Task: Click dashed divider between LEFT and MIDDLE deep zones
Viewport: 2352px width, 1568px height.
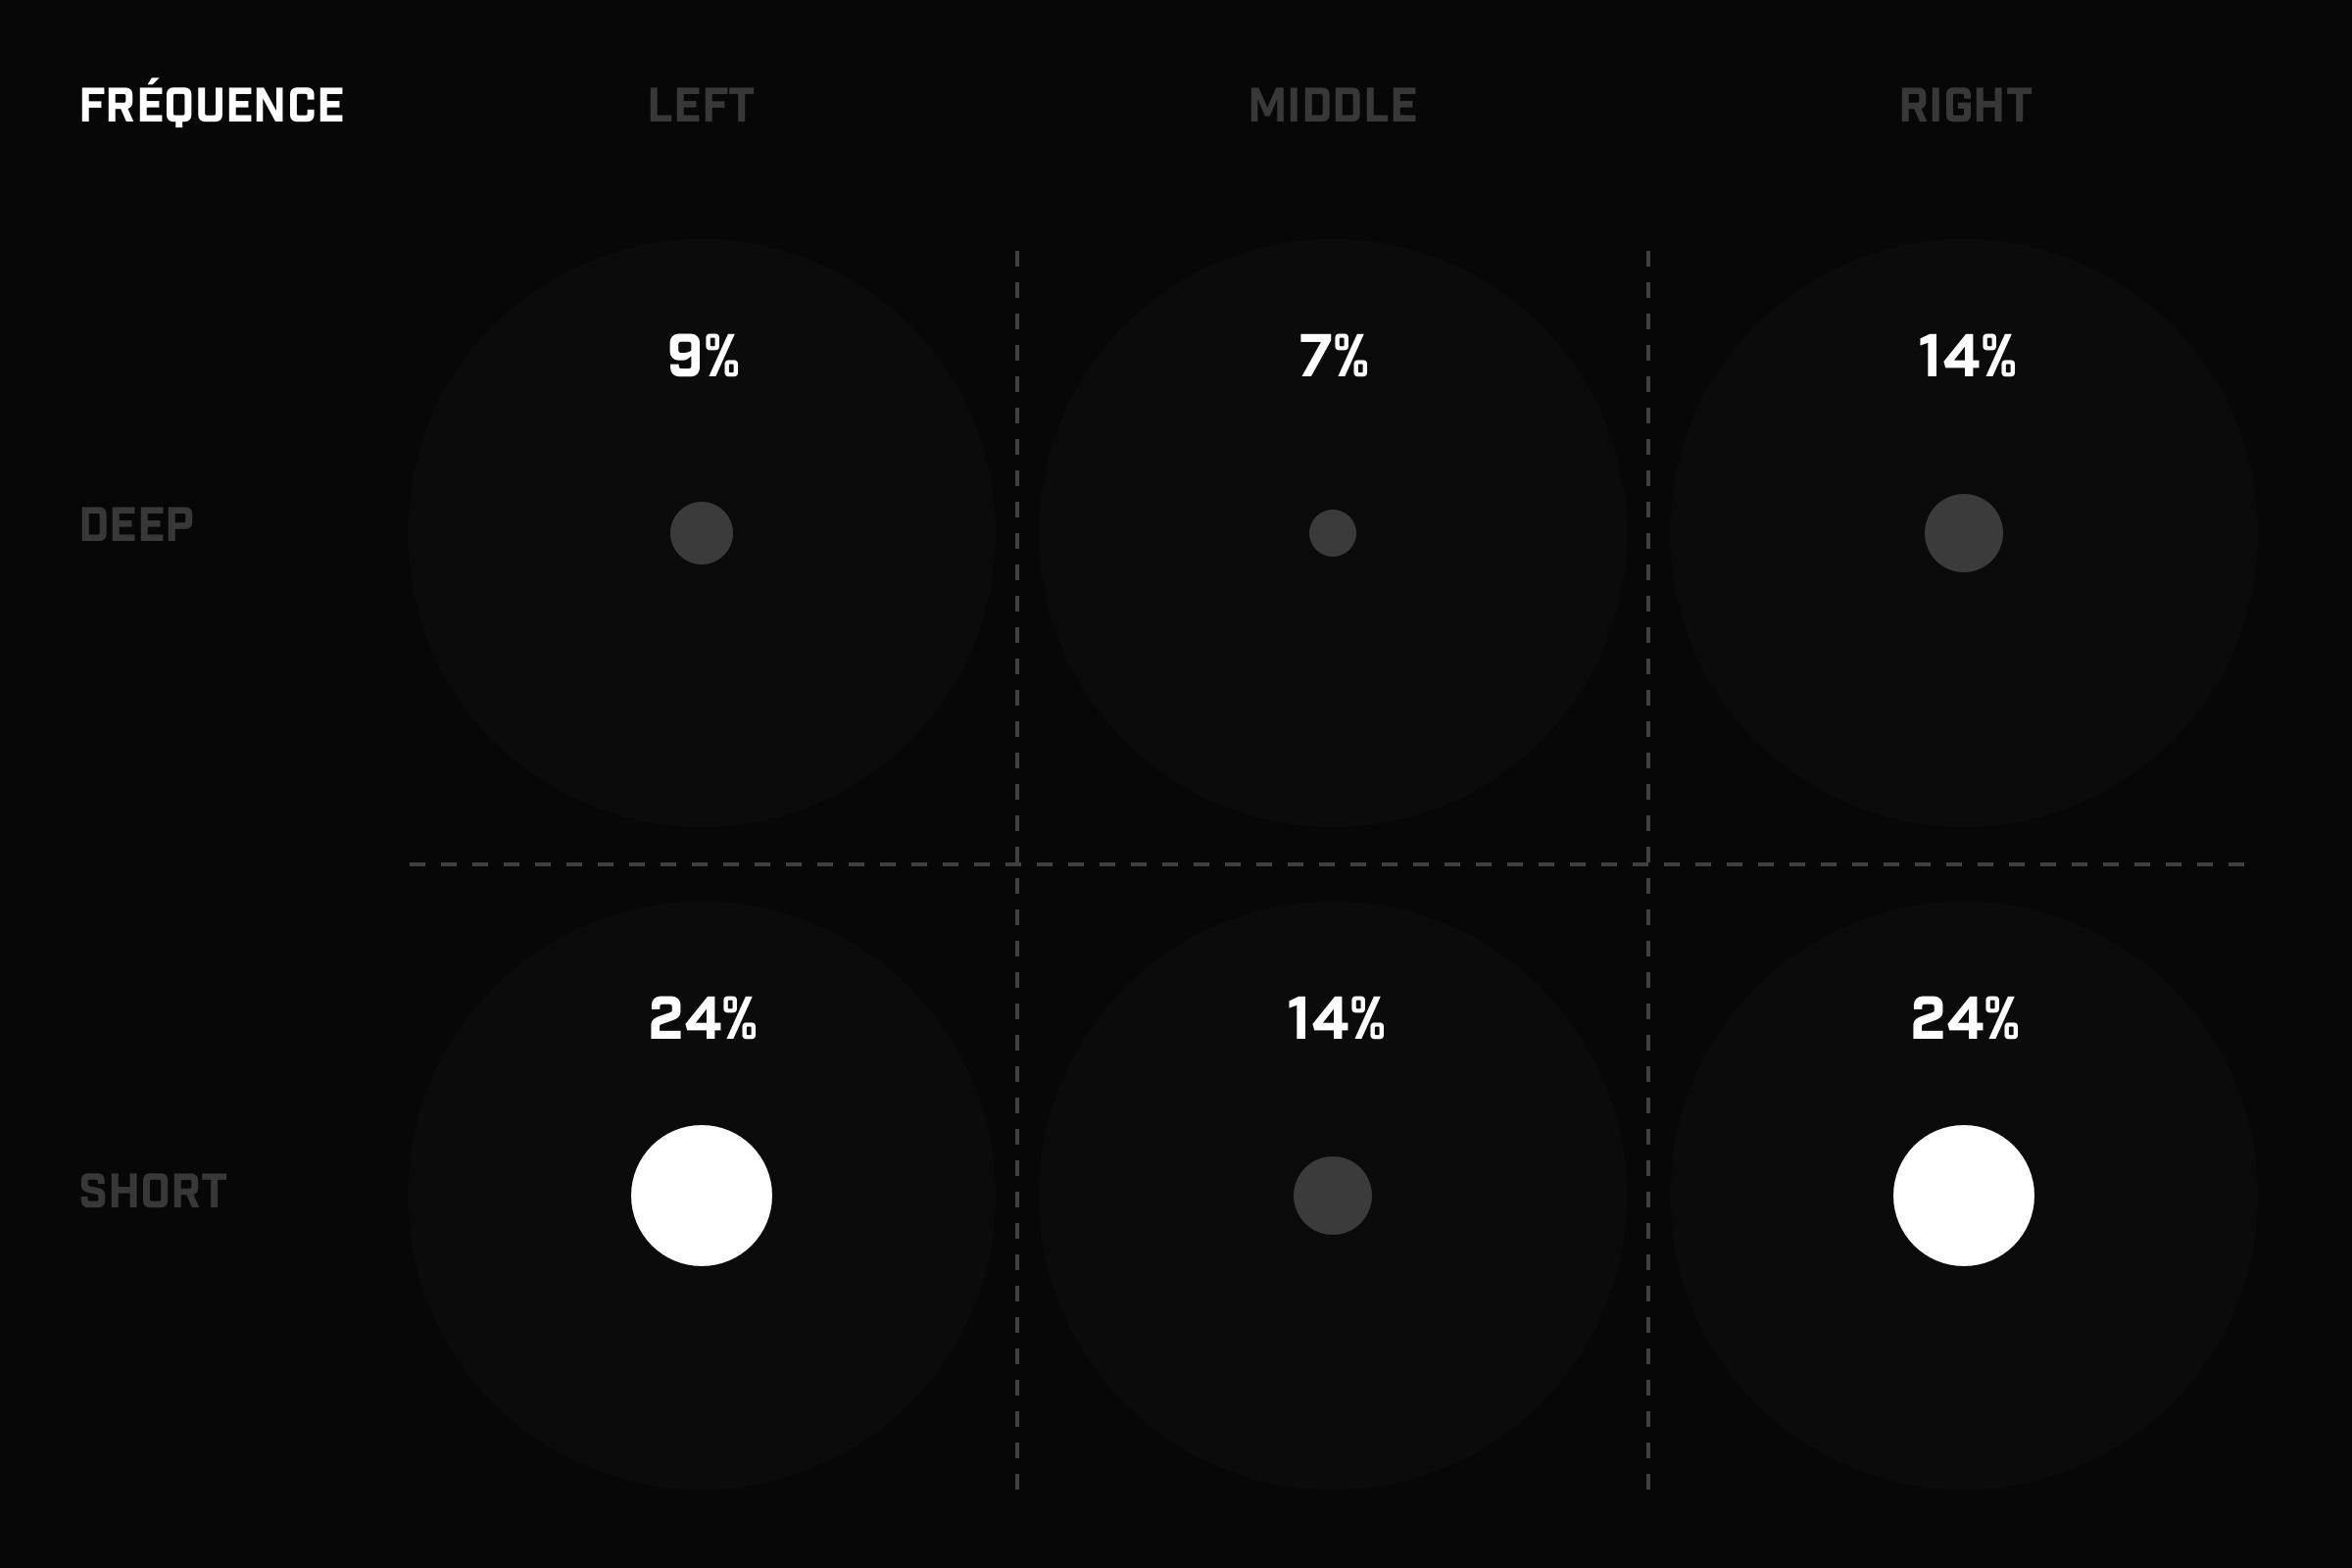Action: click(x=1017, y=556)
